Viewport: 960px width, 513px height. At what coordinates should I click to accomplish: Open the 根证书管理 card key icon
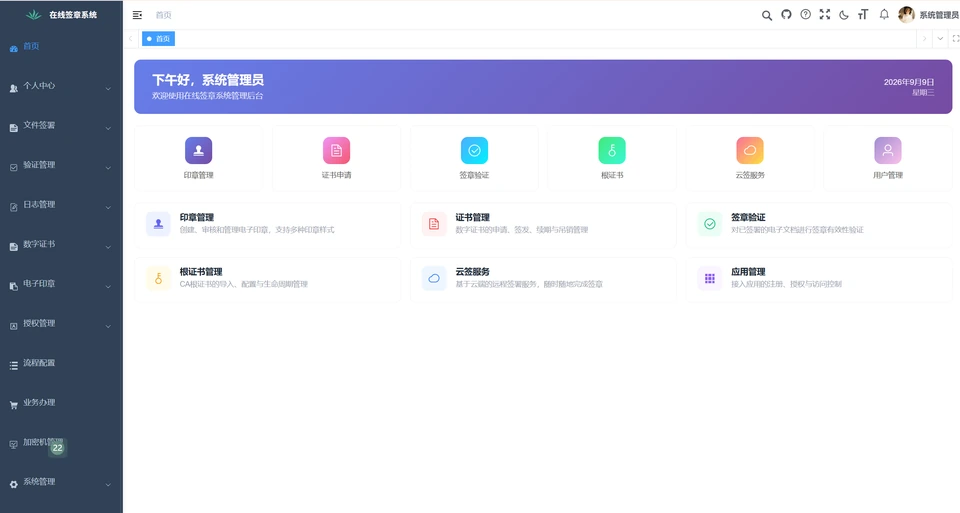[x=158, y=279]
